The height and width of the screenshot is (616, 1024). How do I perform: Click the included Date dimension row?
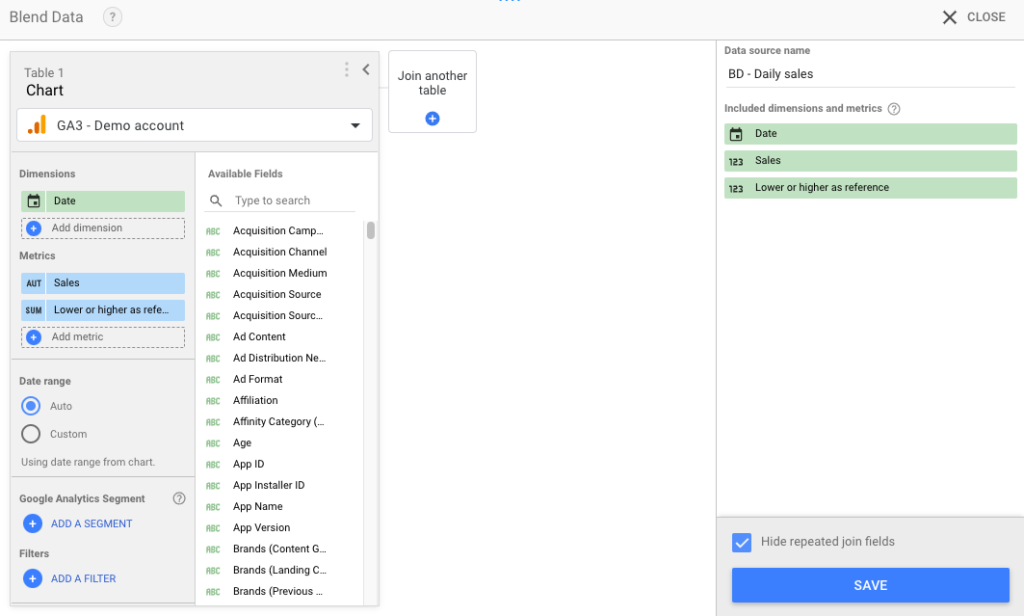(871, 134)
